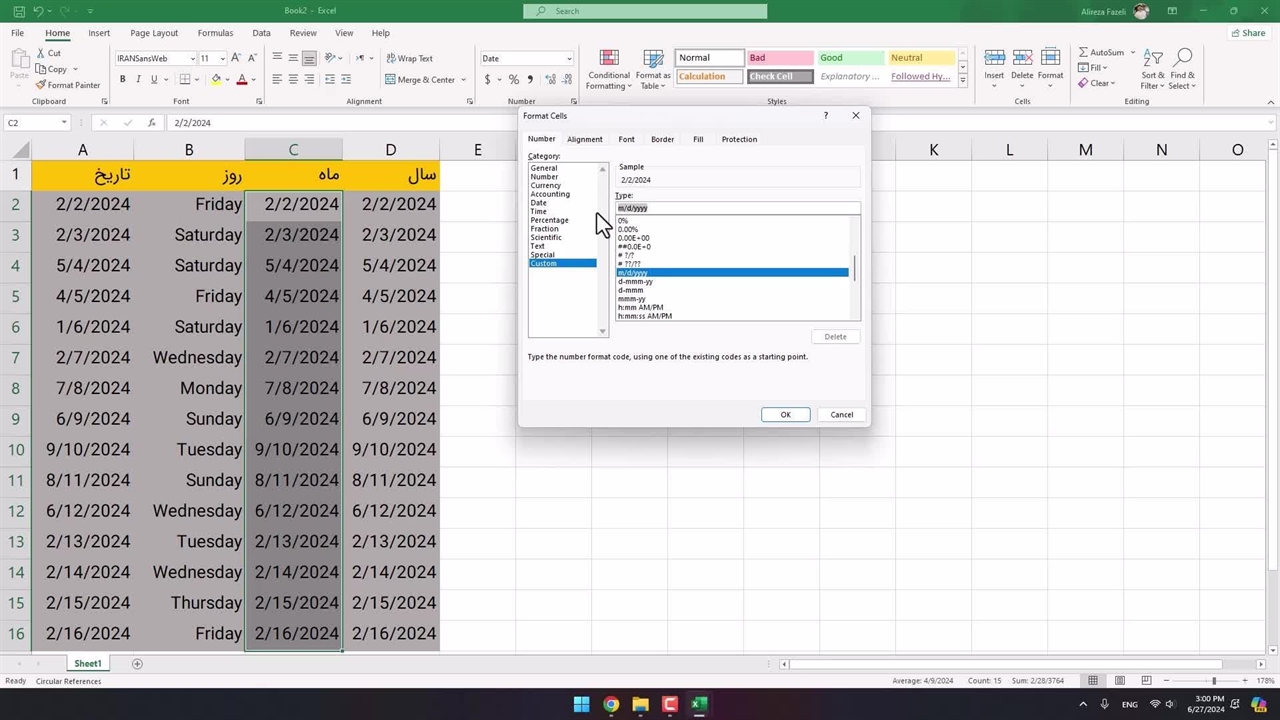
Task: Open the Name Box dropdown arrow
Action: (64, 123)
